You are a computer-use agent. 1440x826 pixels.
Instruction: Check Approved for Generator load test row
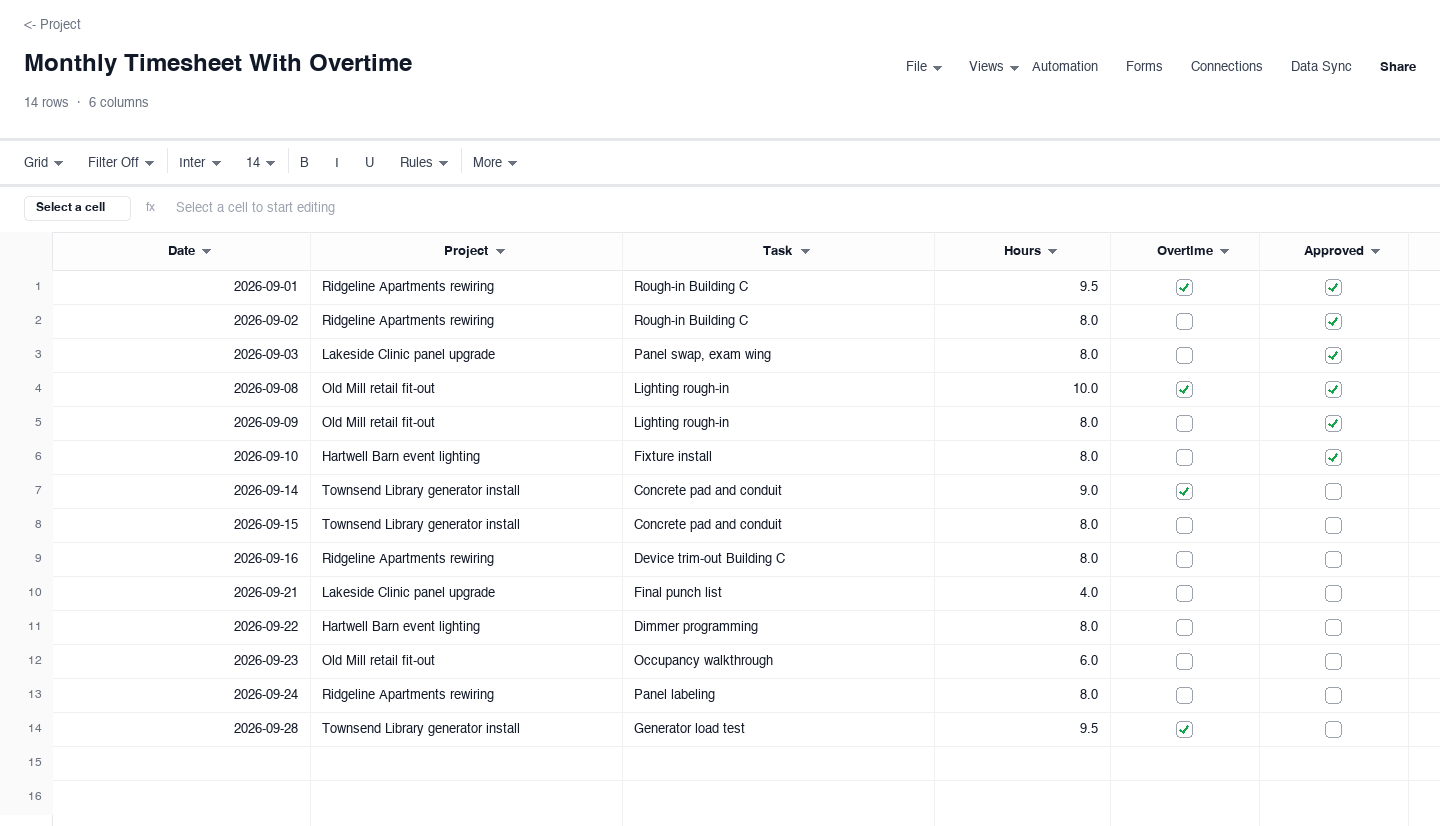1333,729
